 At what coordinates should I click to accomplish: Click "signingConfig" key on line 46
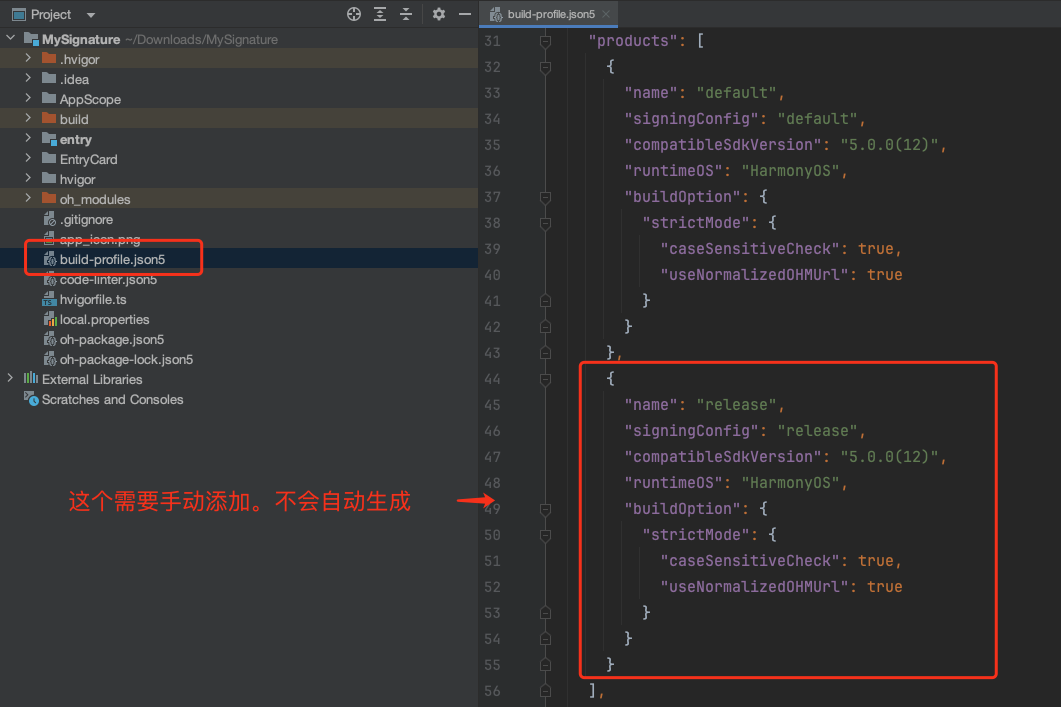pyautogui.click(x=692, y=431)
